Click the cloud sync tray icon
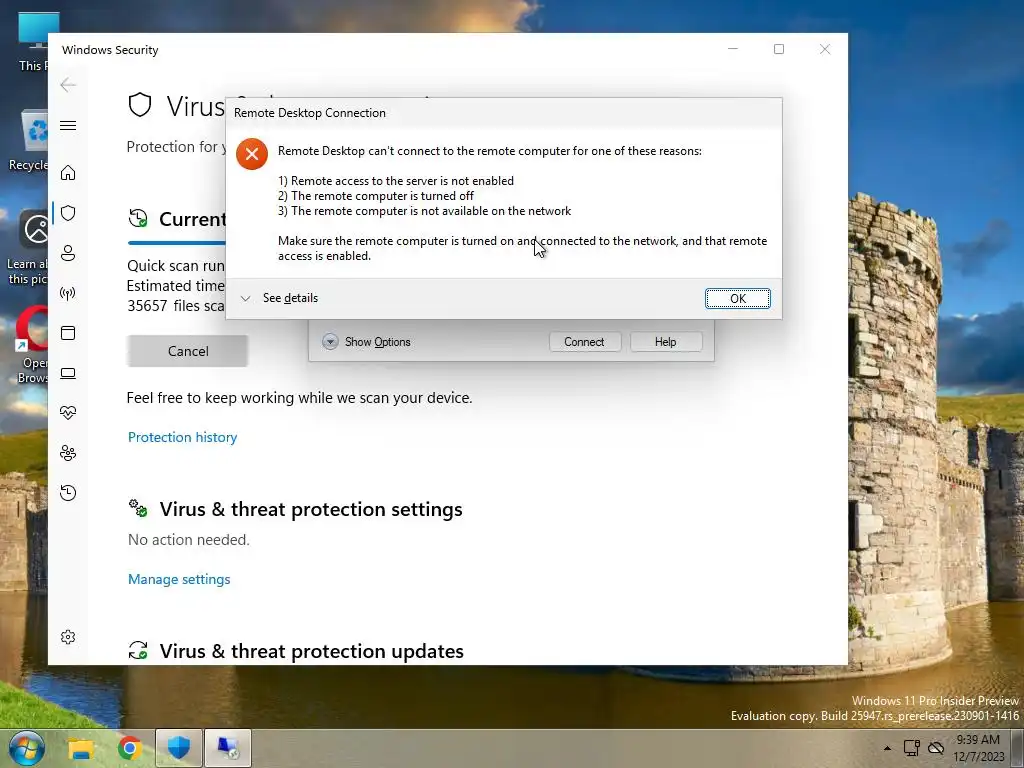 coord(936,748)
